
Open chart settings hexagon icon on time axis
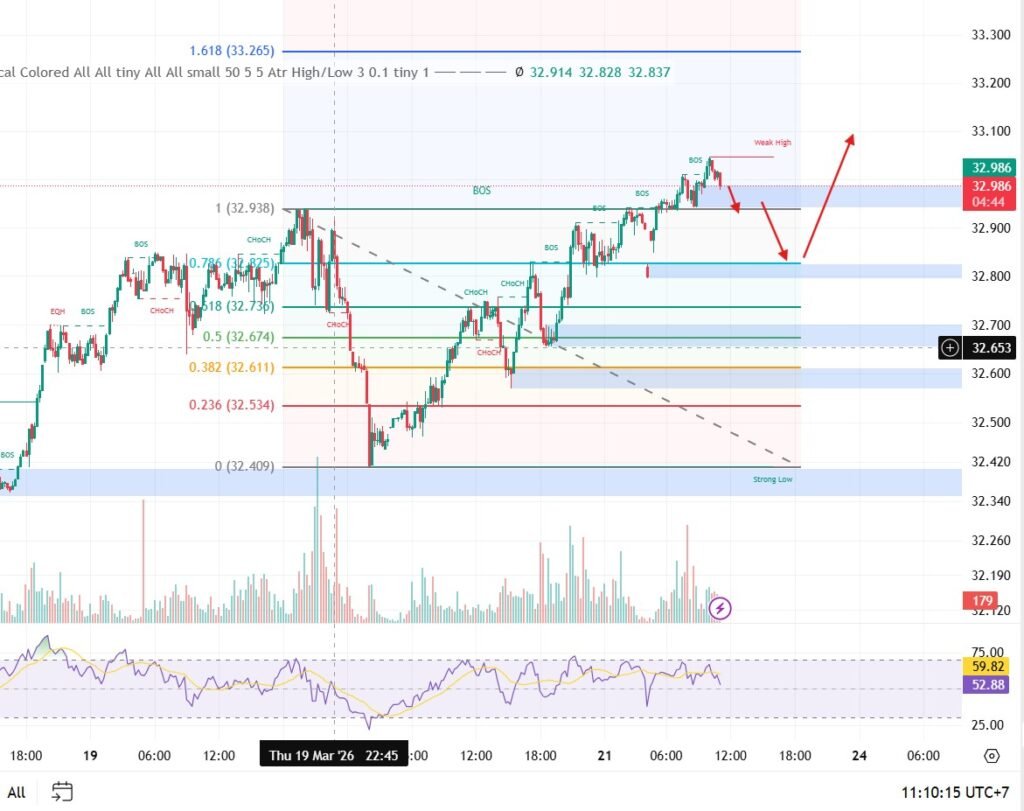[x=991, y=756]
